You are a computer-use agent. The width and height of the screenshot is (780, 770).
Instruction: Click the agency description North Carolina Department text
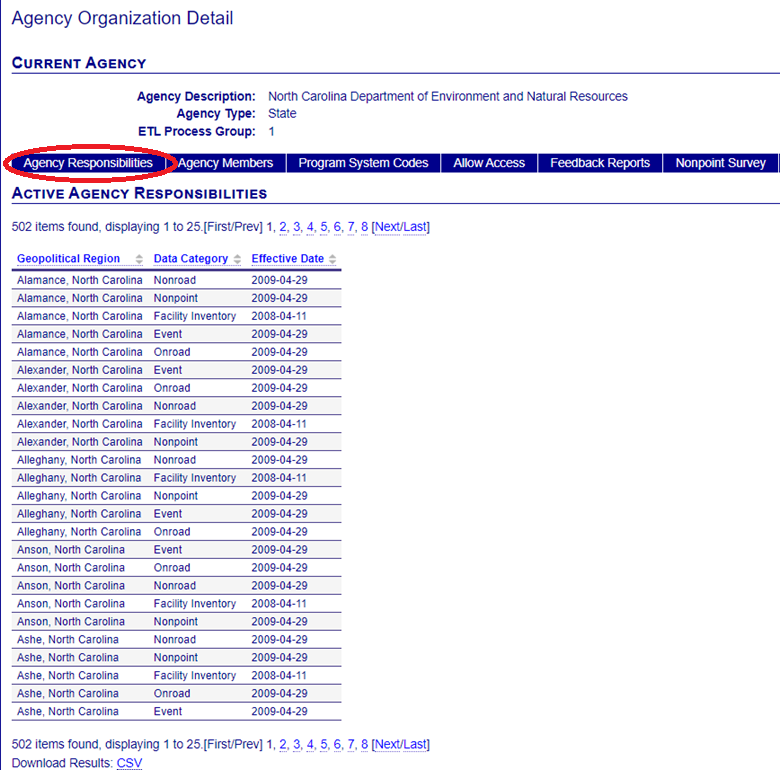click(x=448, y=96)
